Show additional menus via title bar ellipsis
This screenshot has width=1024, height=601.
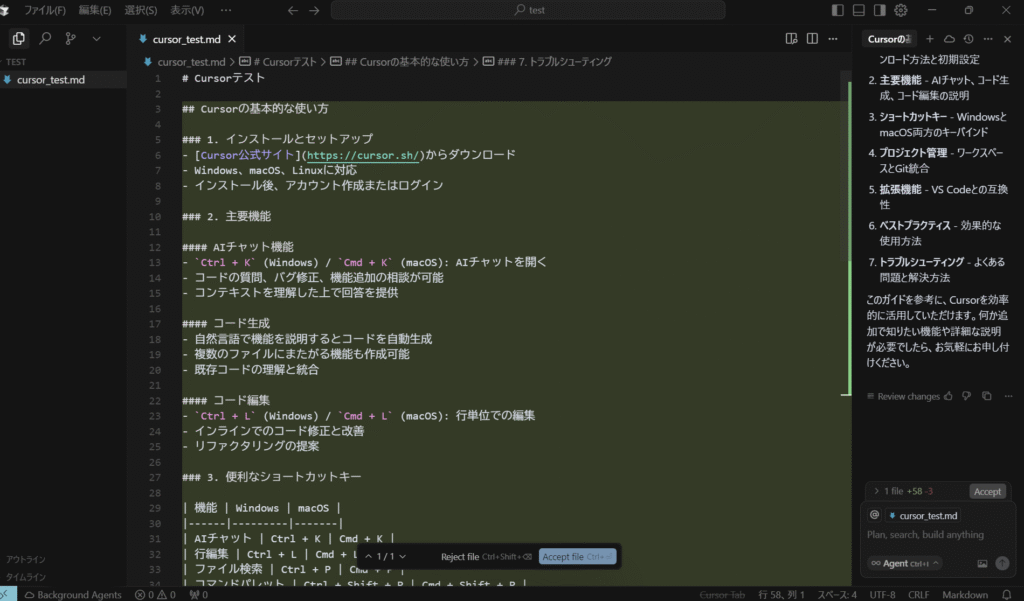[226, 10]
